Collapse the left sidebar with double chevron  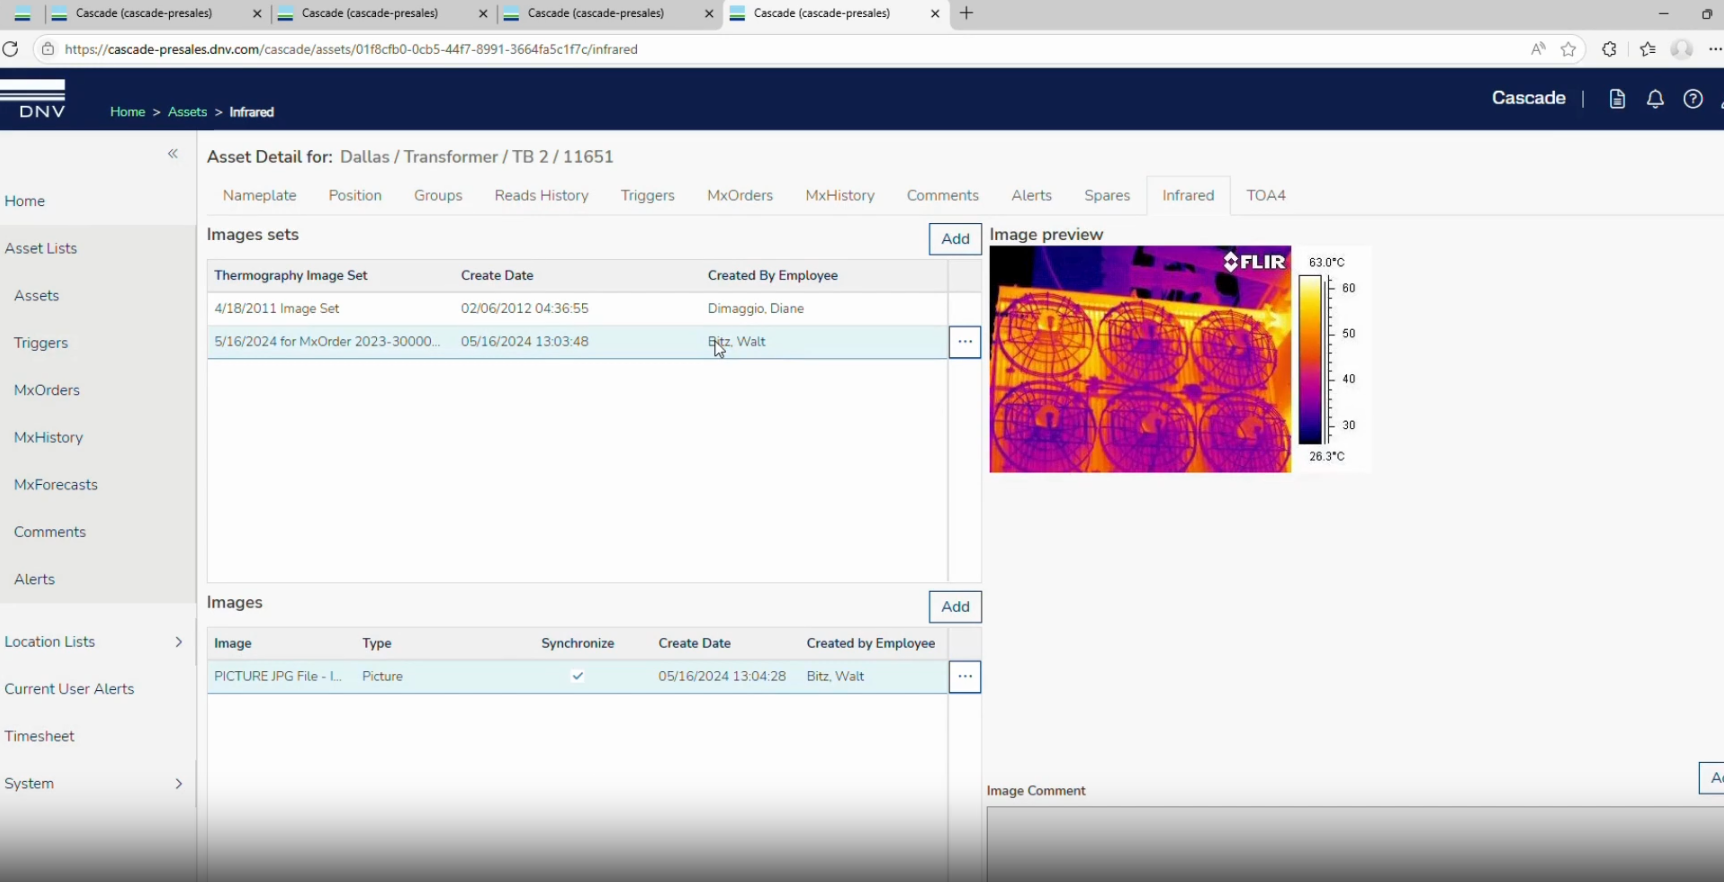tap(173, 153)
